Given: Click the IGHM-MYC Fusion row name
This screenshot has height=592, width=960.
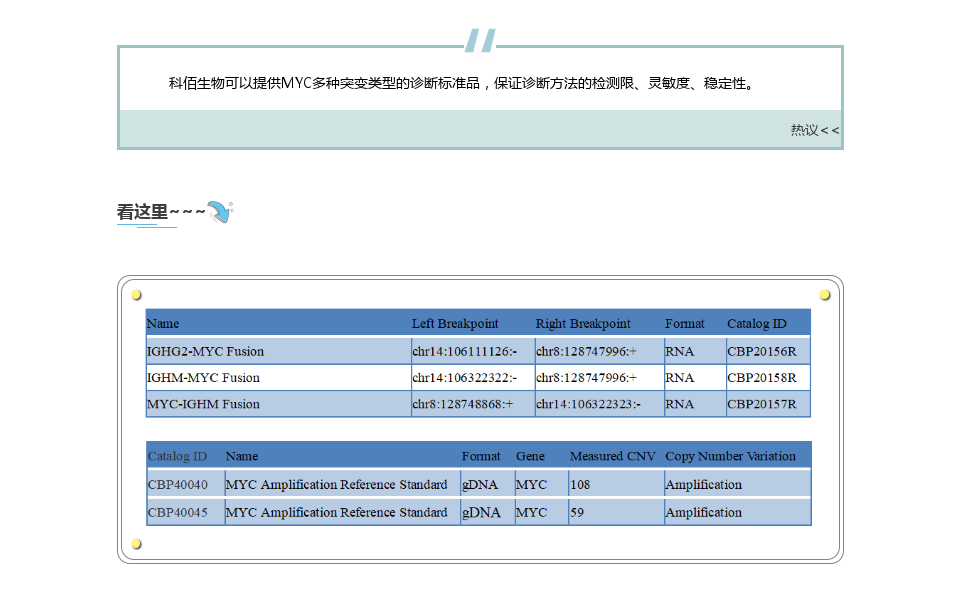Looking at the screenshot, I should click(203, 378).
